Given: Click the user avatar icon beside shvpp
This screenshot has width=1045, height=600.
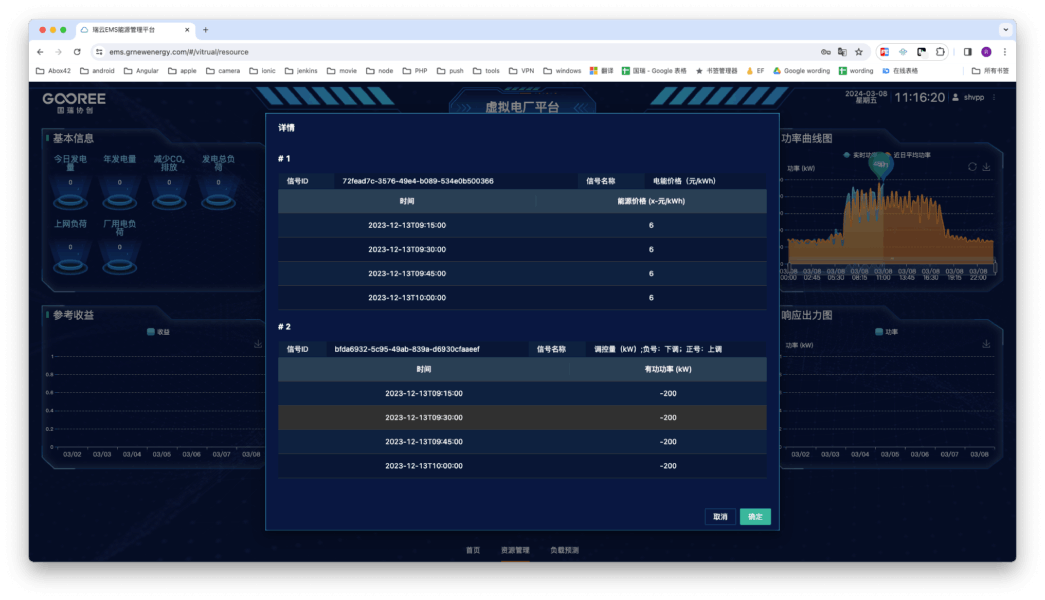Looking at the screenshot, I should 955,97.
